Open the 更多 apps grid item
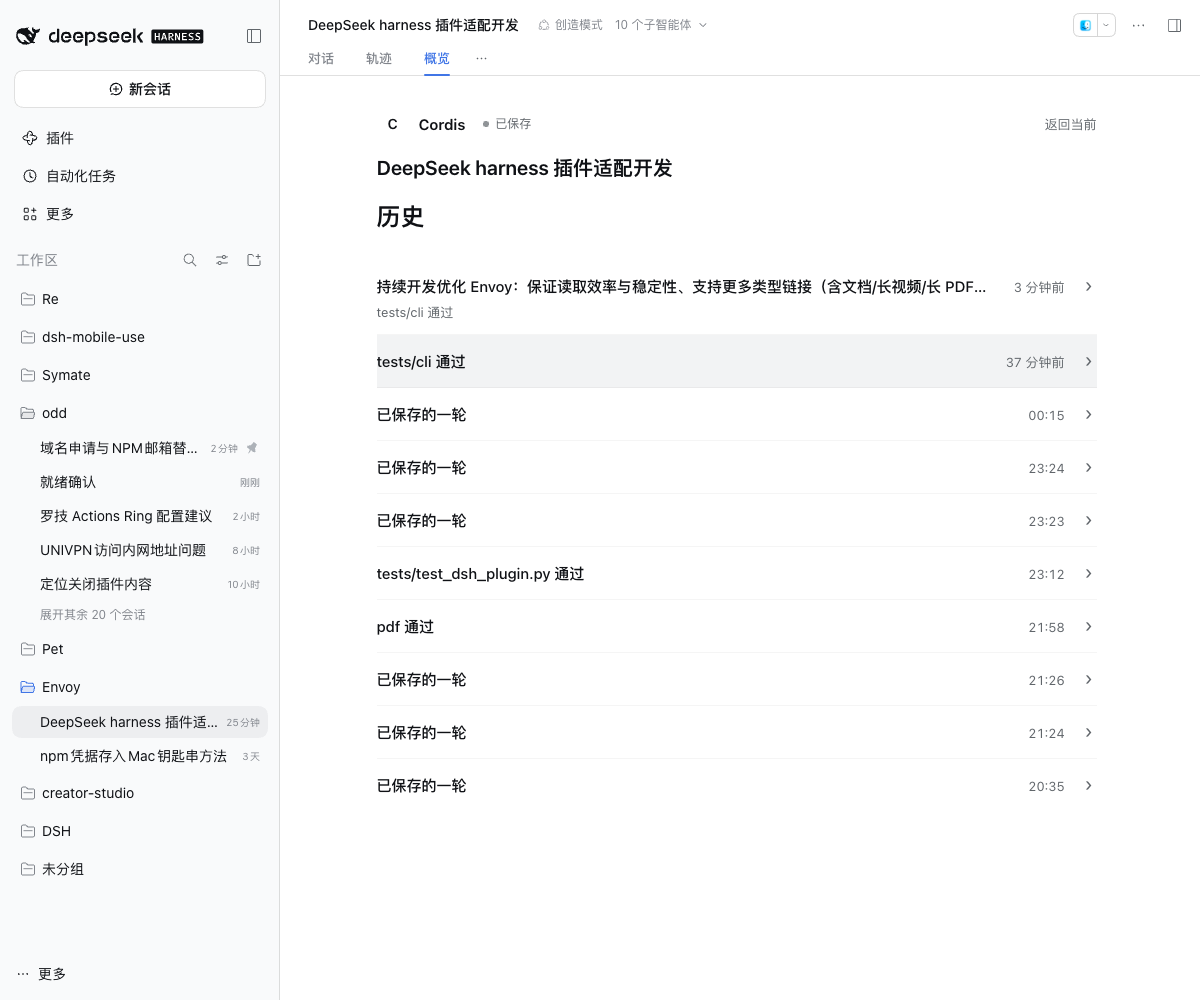This screenshot has height=1000, width=1200. click(x=140, y=214)
